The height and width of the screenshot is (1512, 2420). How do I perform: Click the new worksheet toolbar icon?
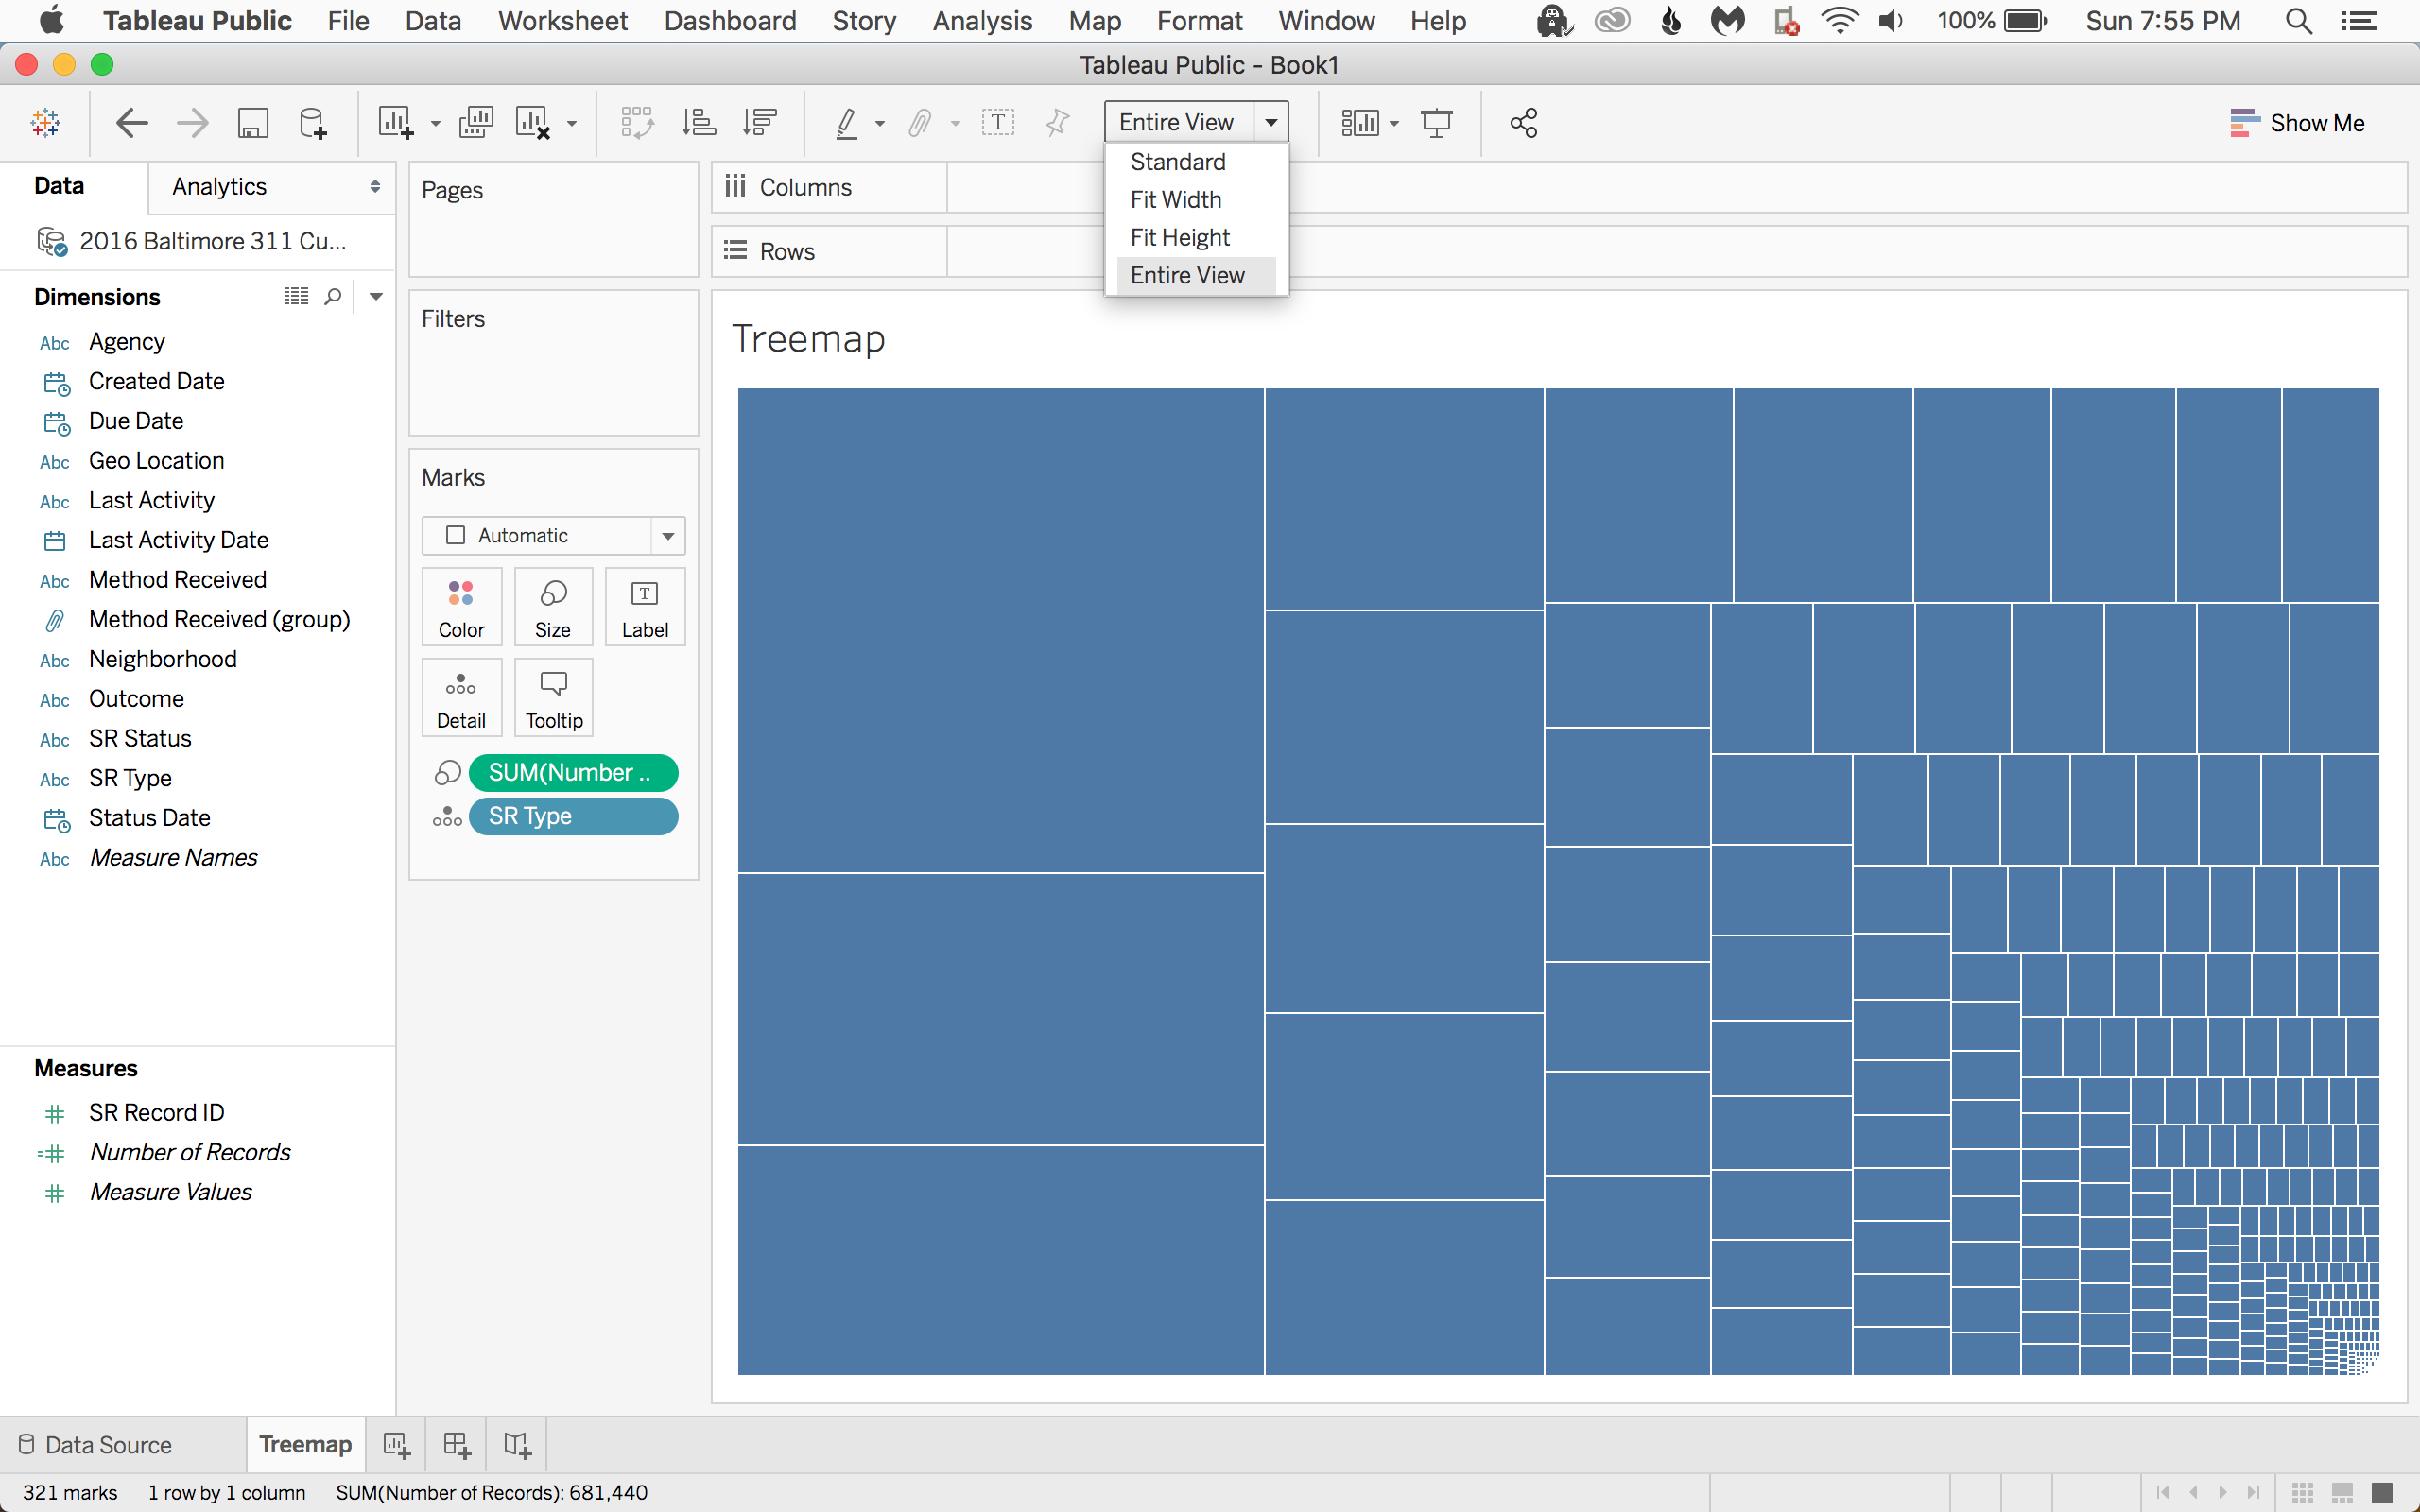pos(395,123)
